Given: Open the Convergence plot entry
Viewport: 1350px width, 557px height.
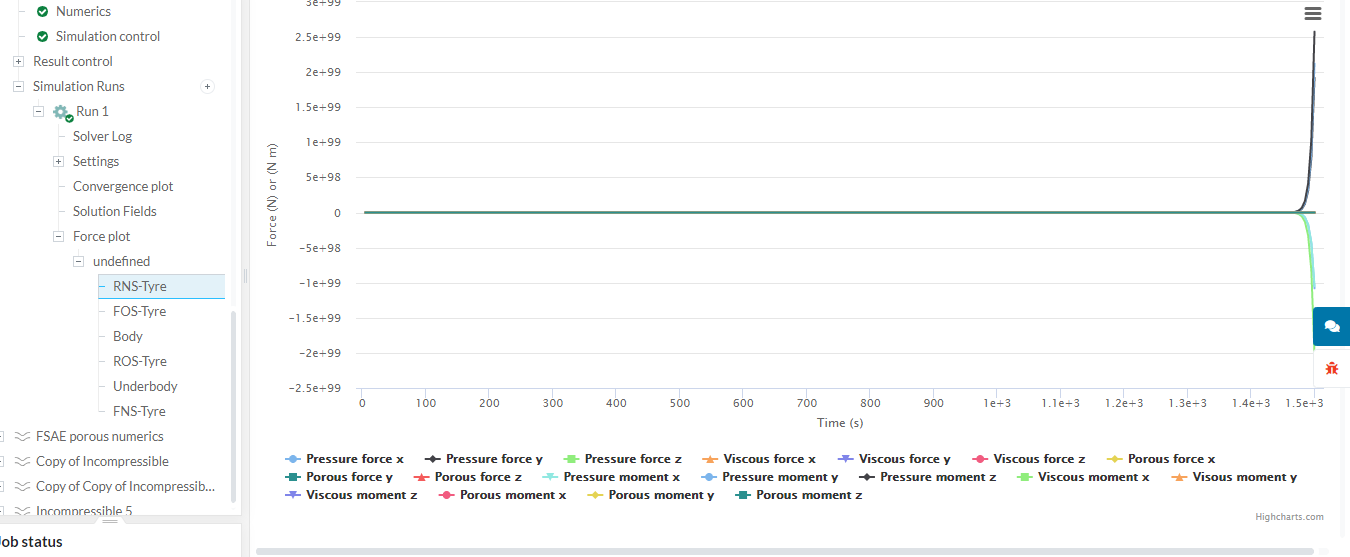Looking at the screenshot, I should click(x=123, y=187).
